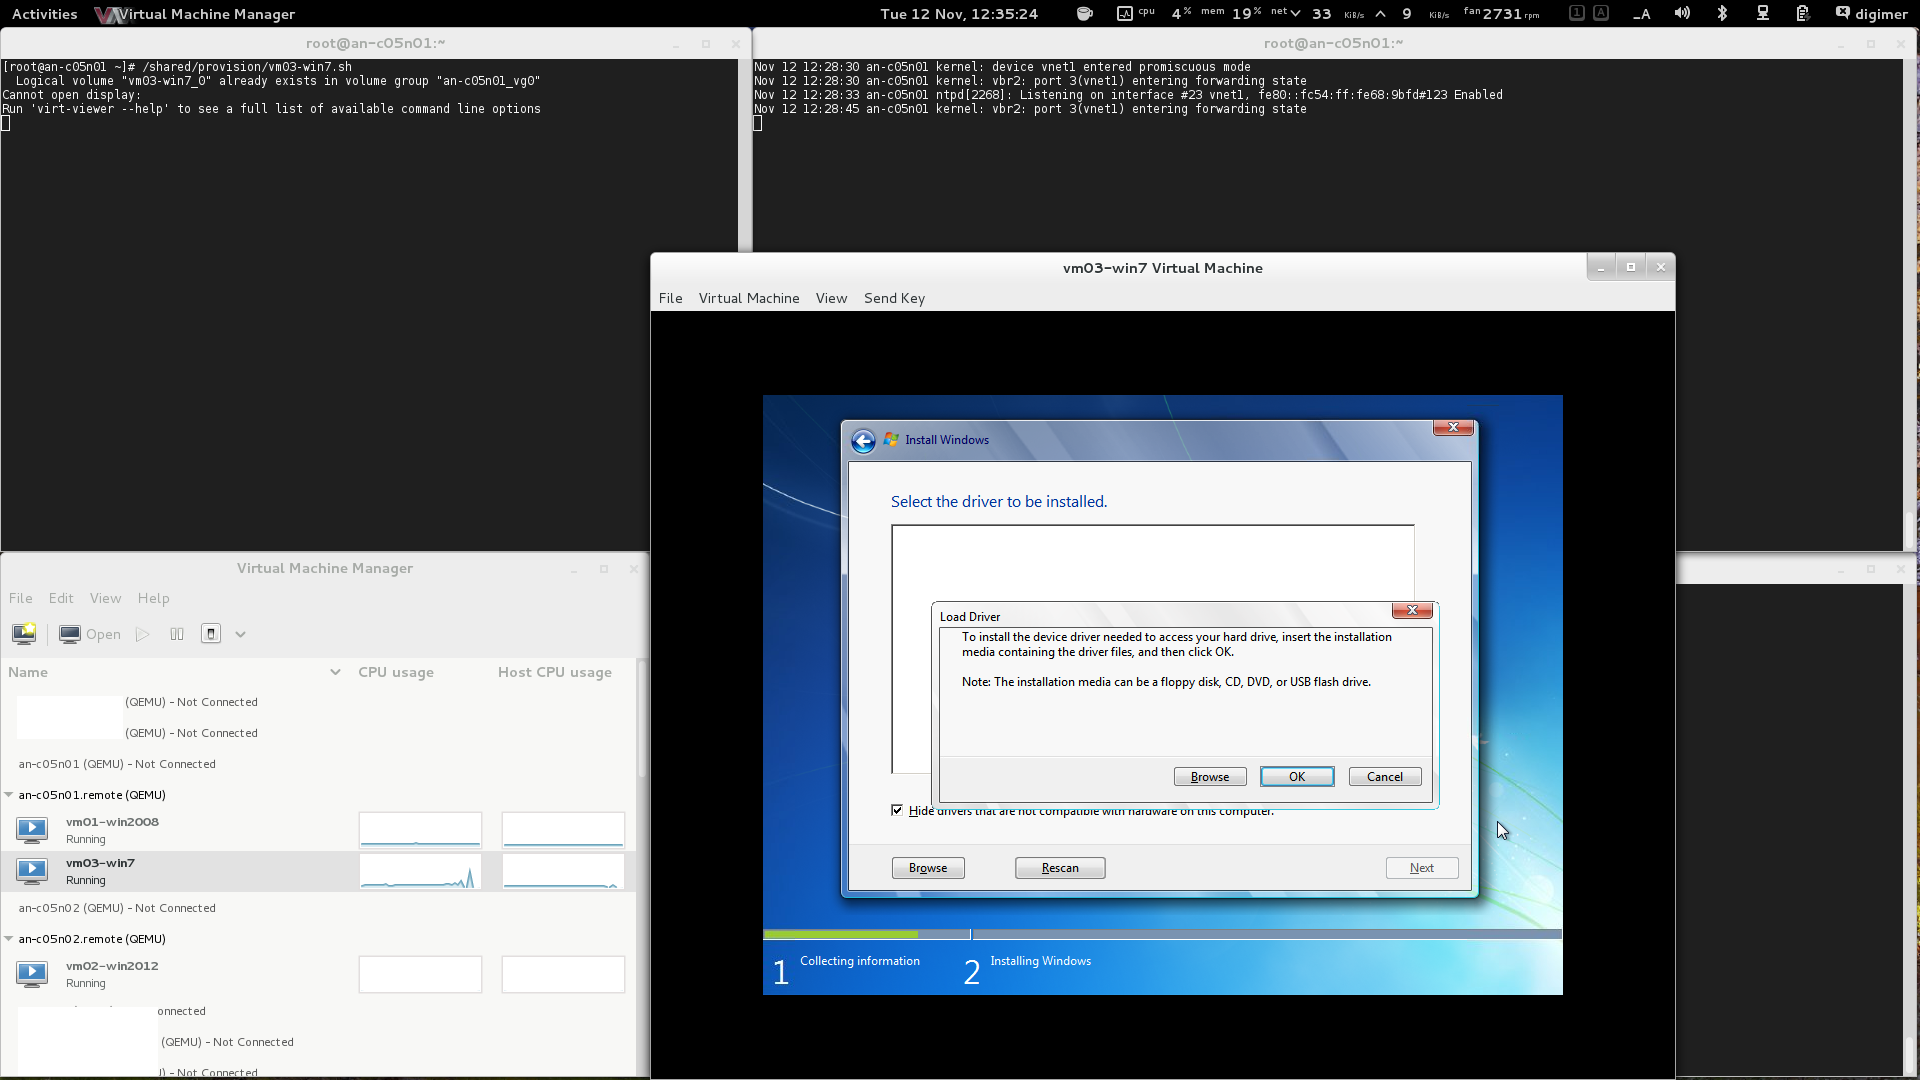Image resolution: width=1920 pixels, height=1080 pixels.
Task: Open View menu in Virtual Machine Manager
Action: [105, 598]
